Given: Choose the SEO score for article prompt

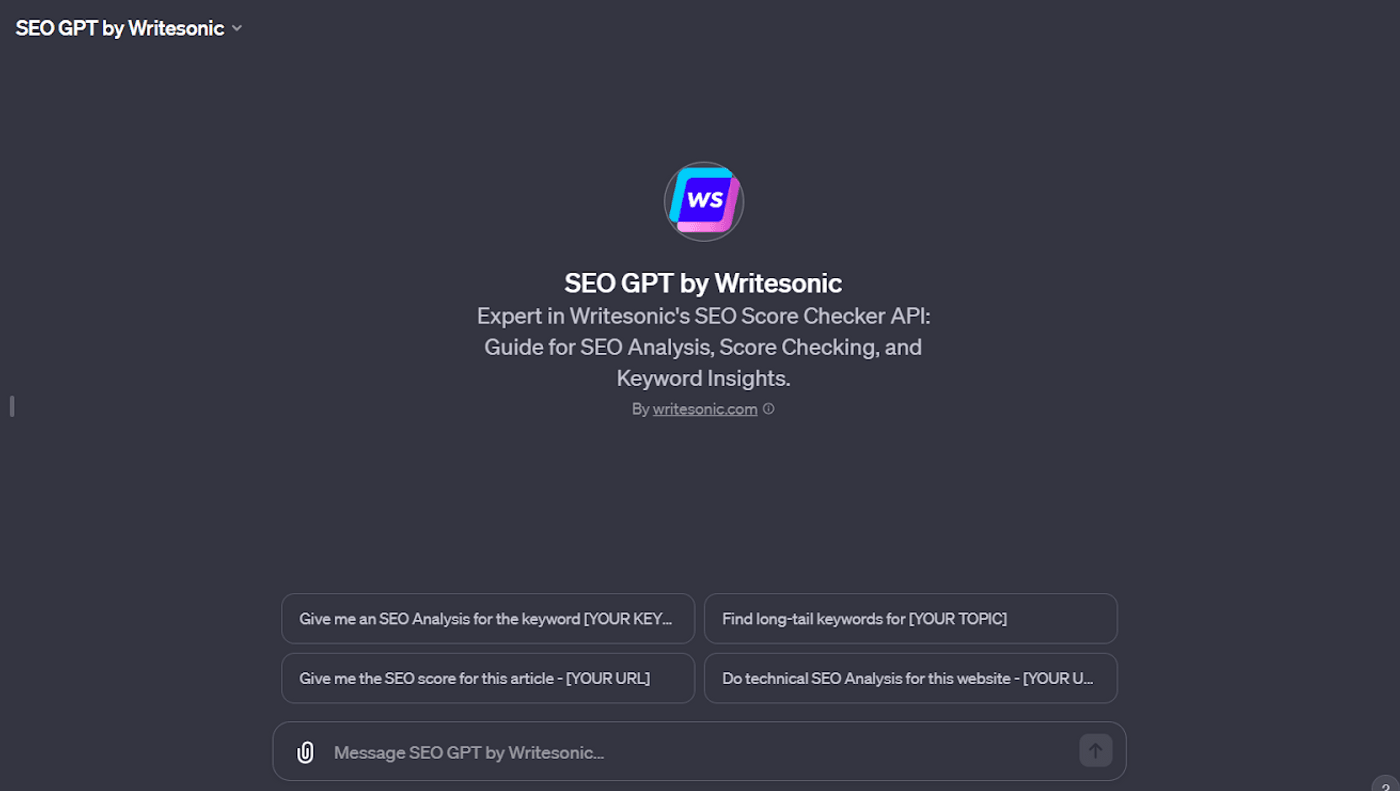Looking at the screenshot, I should [x=487, y=678].
